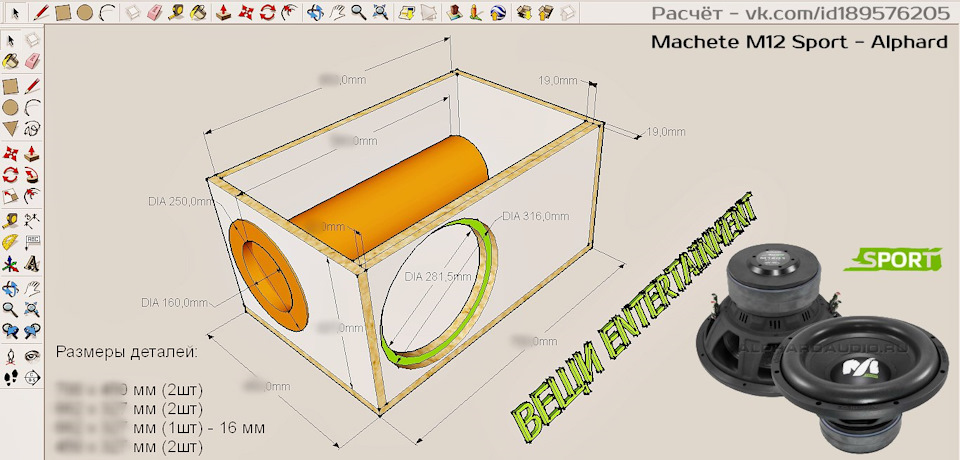Pick the pink Eraser in the top toolbar
This screenshot has height=460, width=960.
pyautogui.click(x=154, y=12)
